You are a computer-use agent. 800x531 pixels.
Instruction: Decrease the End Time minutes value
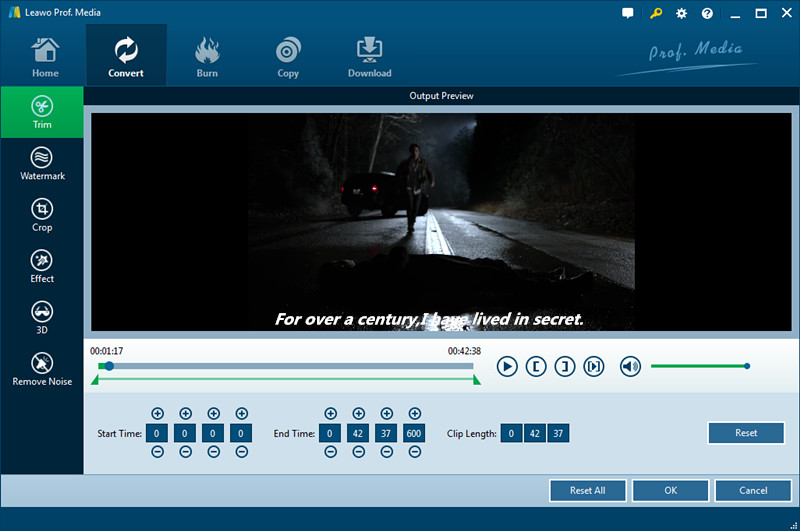[358, 452]
